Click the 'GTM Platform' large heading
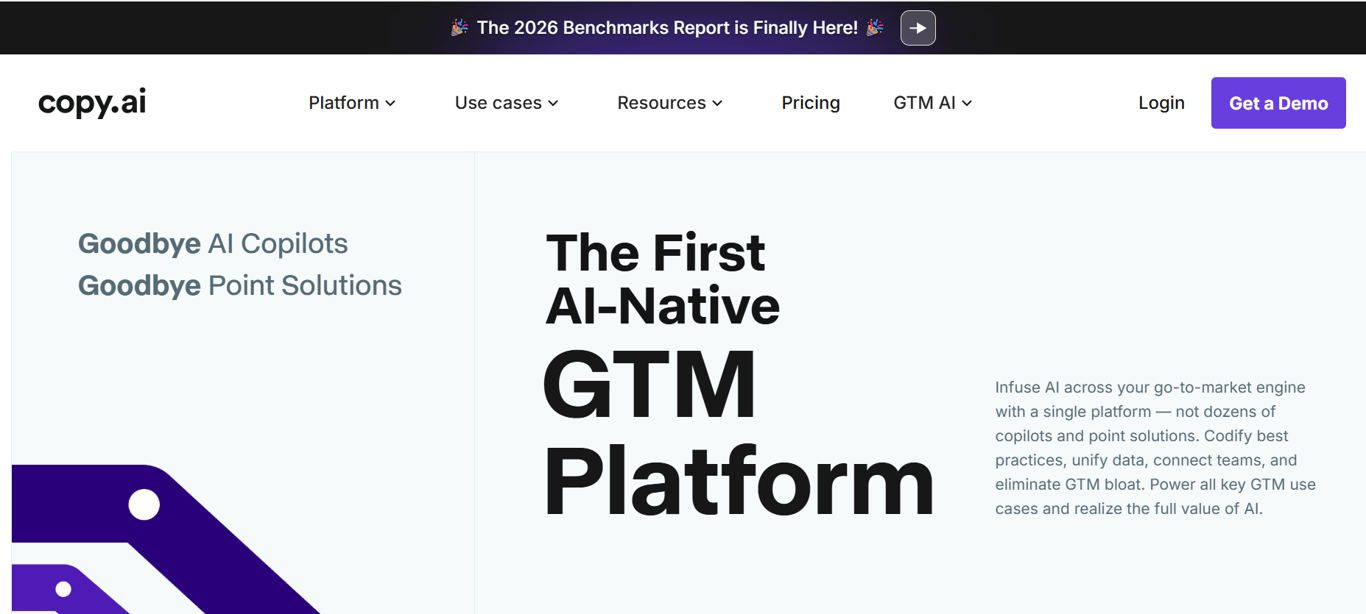The height and width of the screenshot is (614, 1366). (x=738, y=432)
